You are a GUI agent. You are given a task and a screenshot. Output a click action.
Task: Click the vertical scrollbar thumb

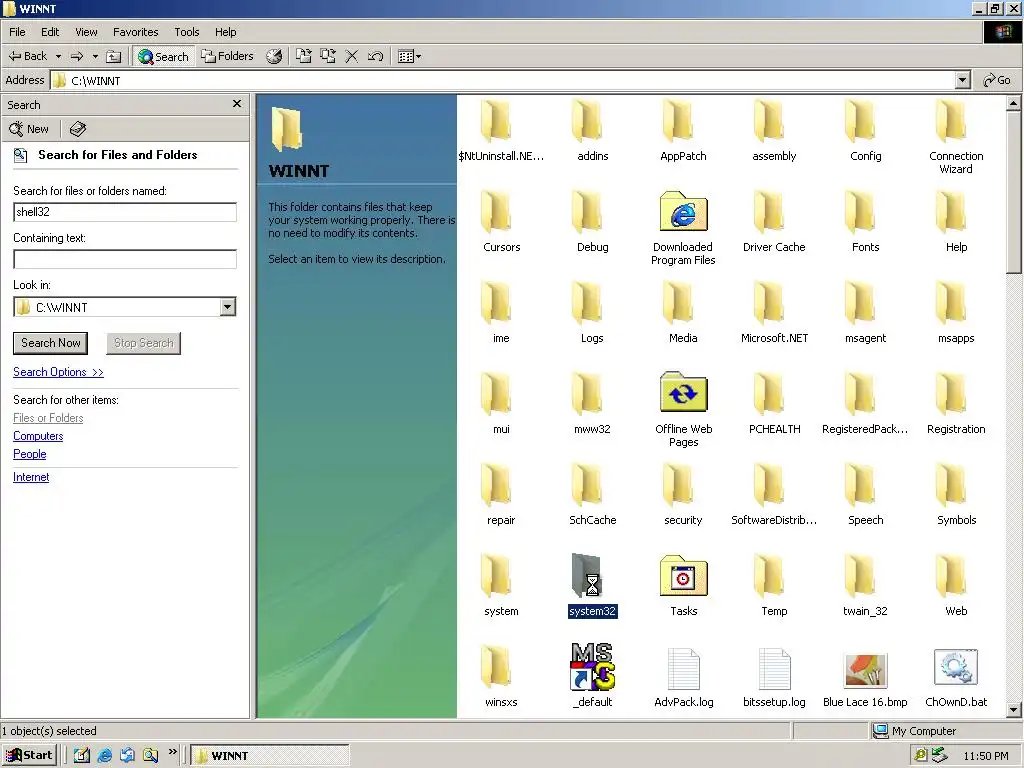tap(1013, 192)
